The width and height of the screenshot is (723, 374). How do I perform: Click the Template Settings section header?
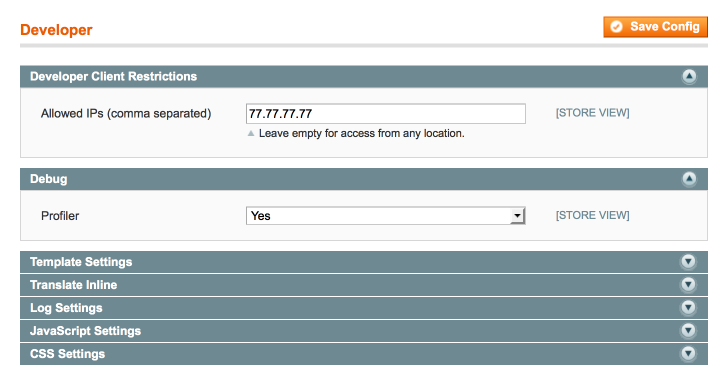coord(364,262)
